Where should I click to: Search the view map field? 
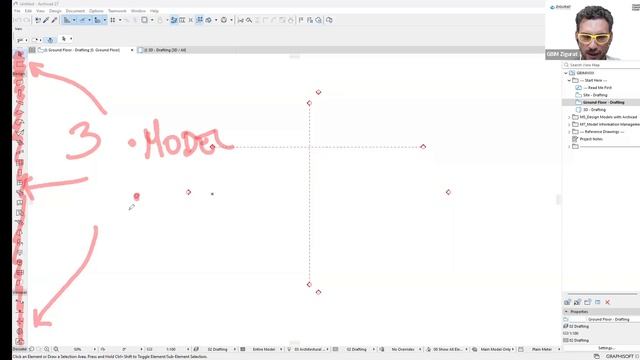[x=602, y=65]
